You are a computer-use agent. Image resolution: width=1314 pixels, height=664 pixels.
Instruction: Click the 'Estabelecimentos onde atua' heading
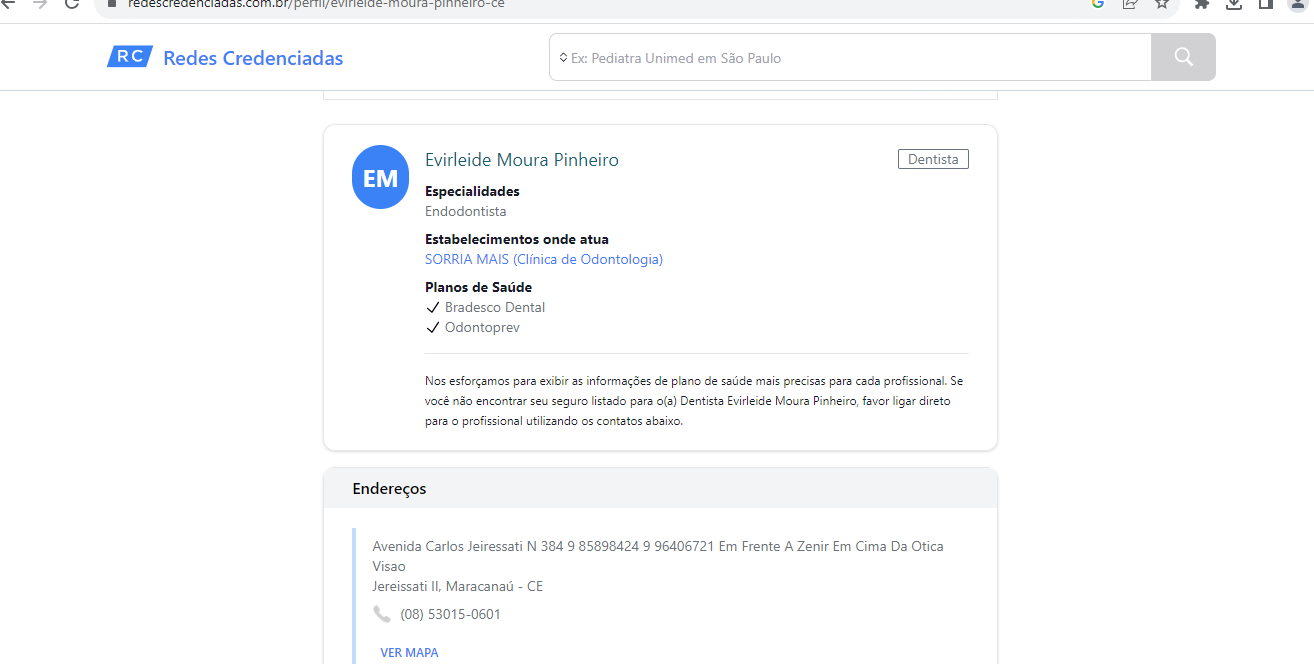517,239
